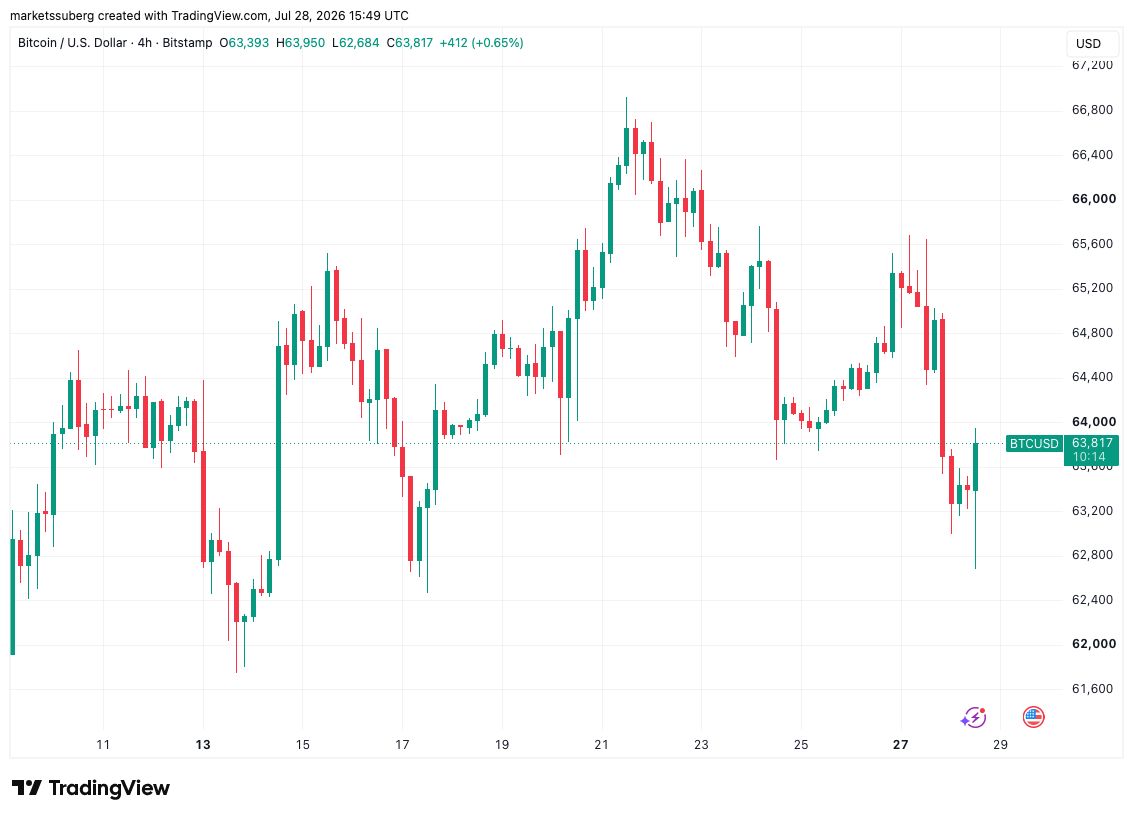Click the 10:14 countdown timer label
This screenshot has height=818, width=1133.
[1089, 457]
